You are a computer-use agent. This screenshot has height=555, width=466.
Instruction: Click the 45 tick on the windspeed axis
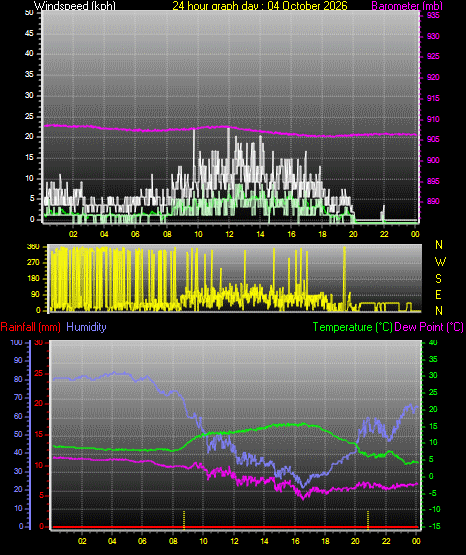tap(29, 34)
